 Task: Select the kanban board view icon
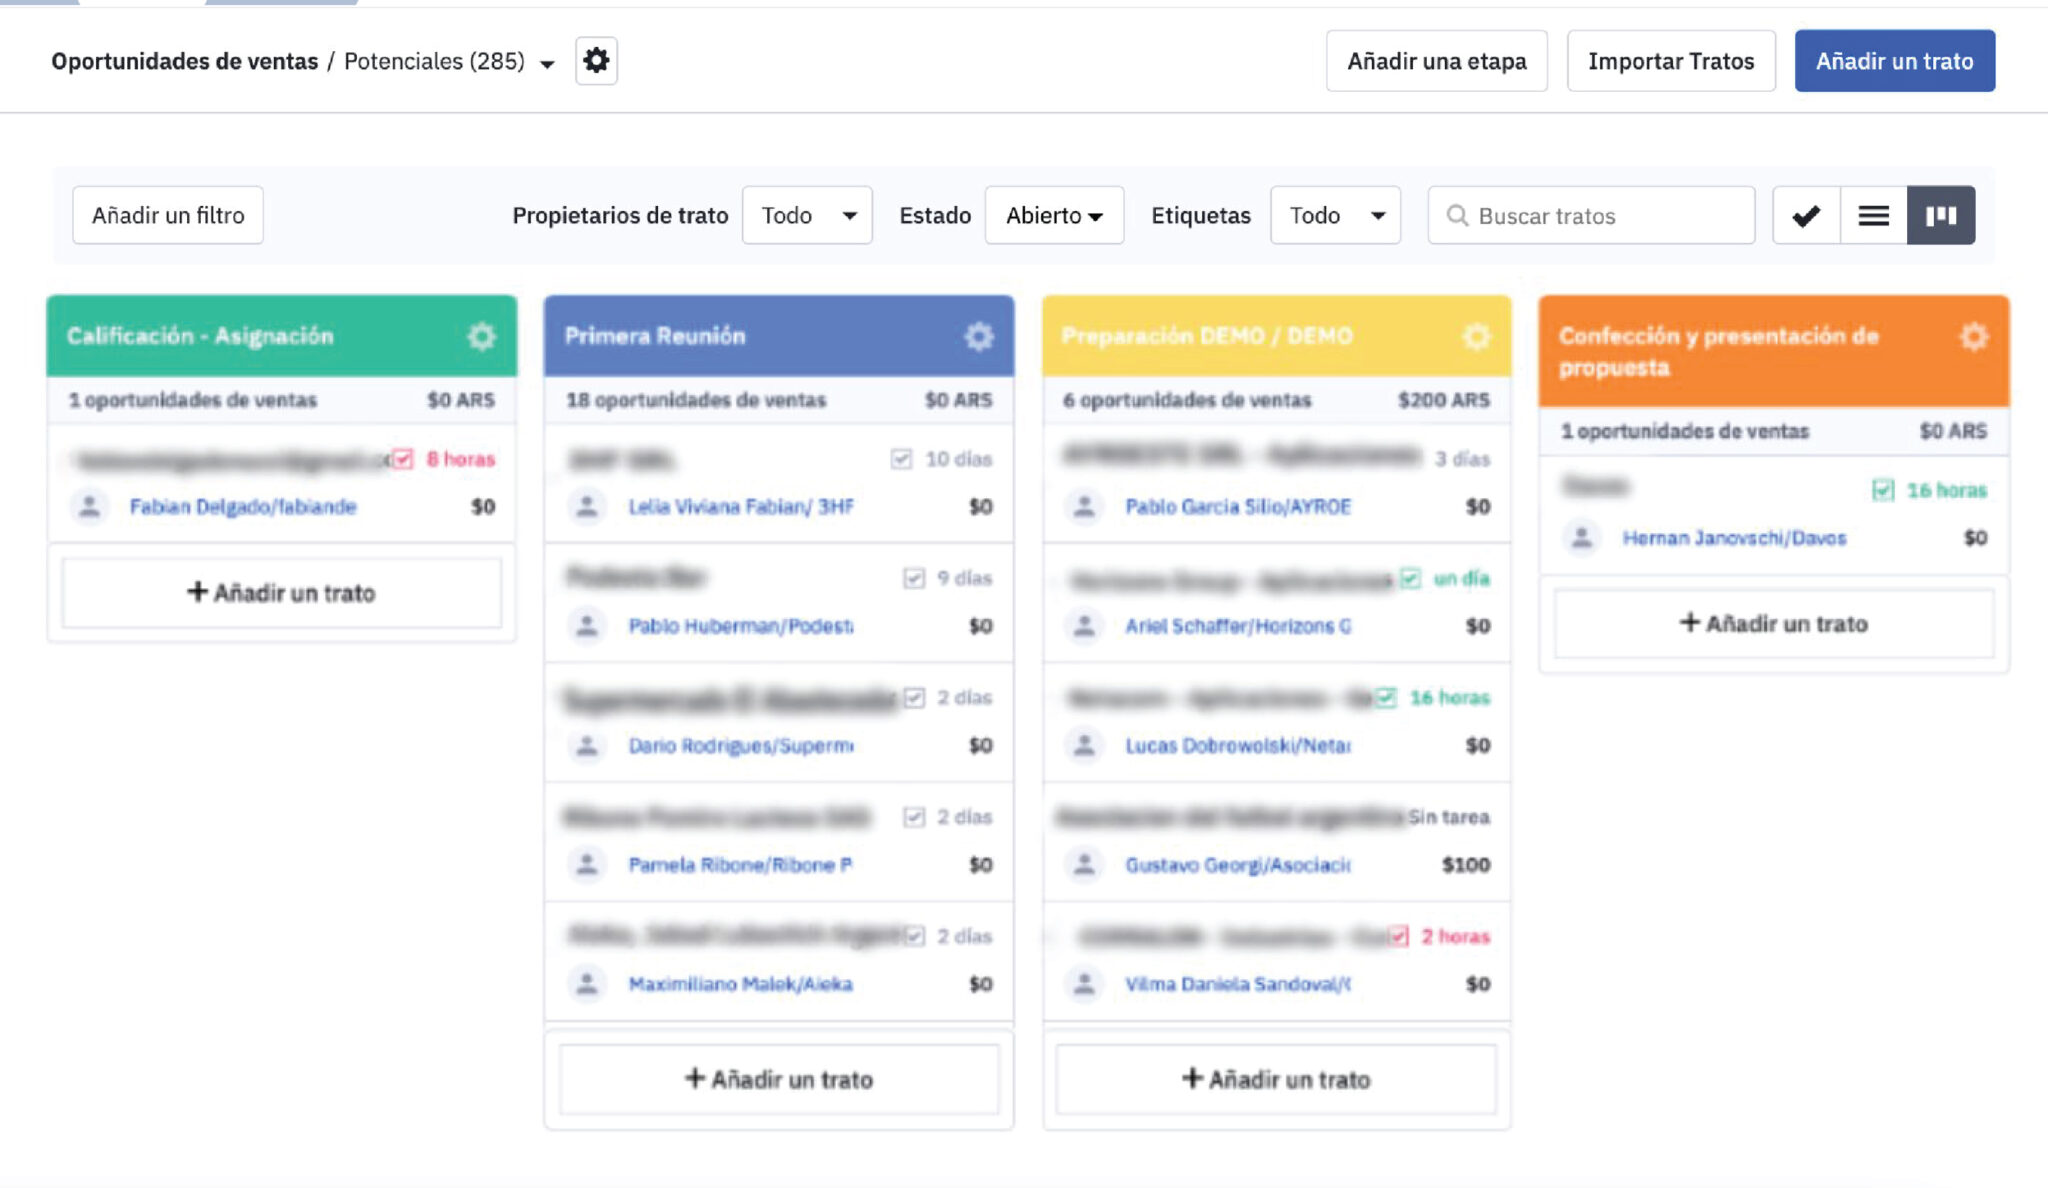pyautogui.click(x=1941, y=215)
